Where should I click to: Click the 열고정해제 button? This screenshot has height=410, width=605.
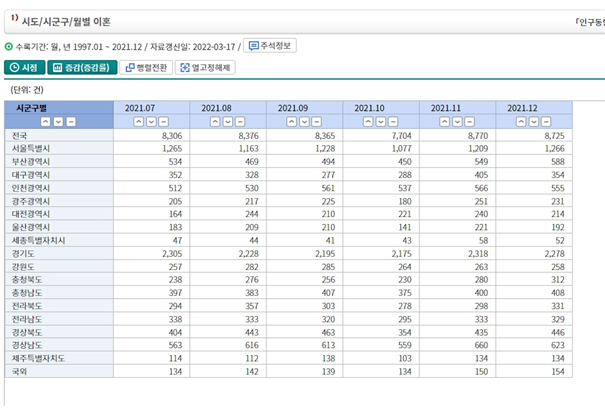tap(205, 67)
